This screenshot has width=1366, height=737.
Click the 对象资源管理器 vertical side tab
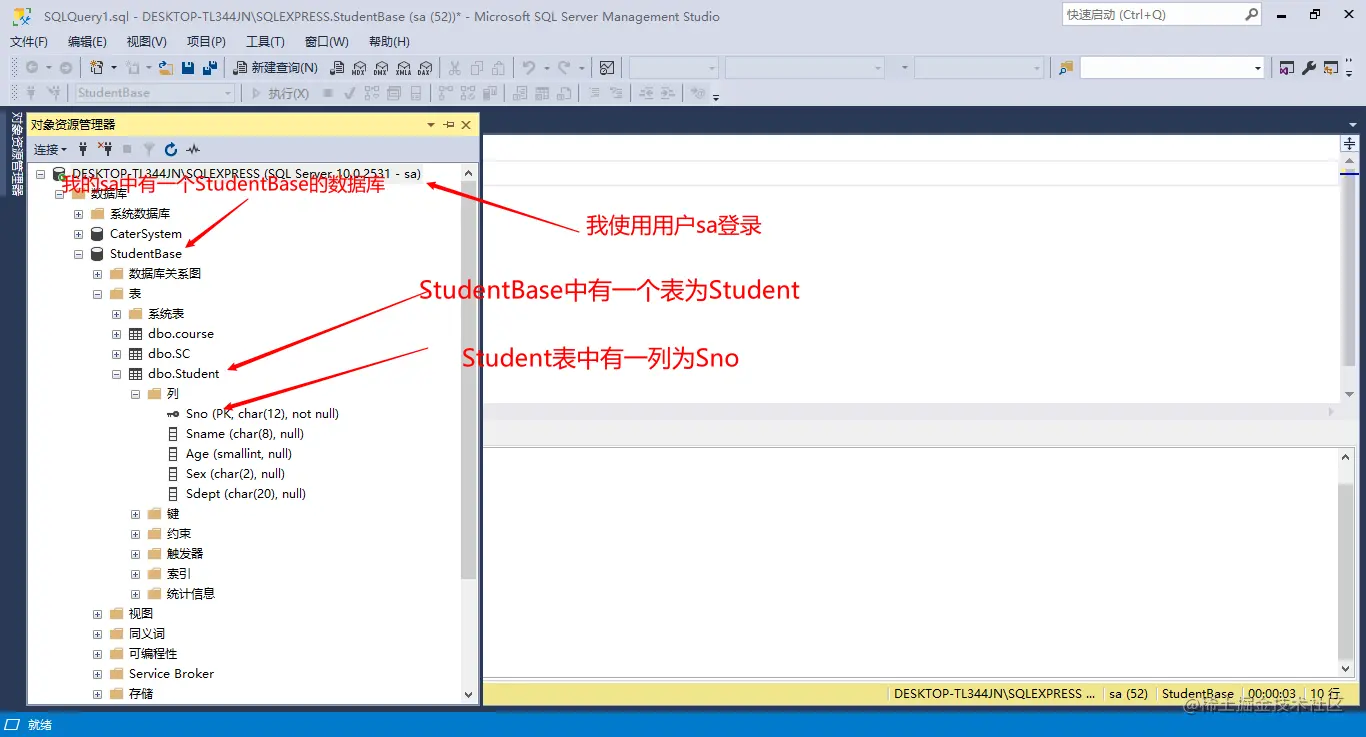16,153
